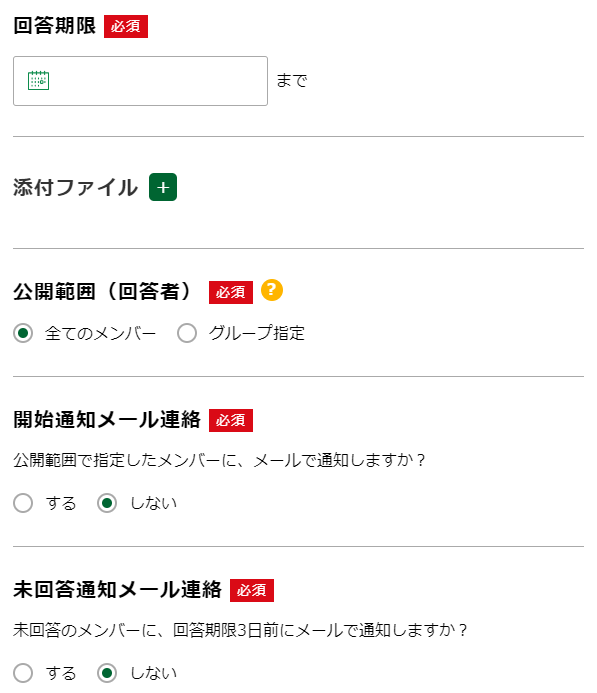Screen dimensions: 597x693
Task: Click the 必須 badge next to 開始通知メール連絡
Action: 231,420
